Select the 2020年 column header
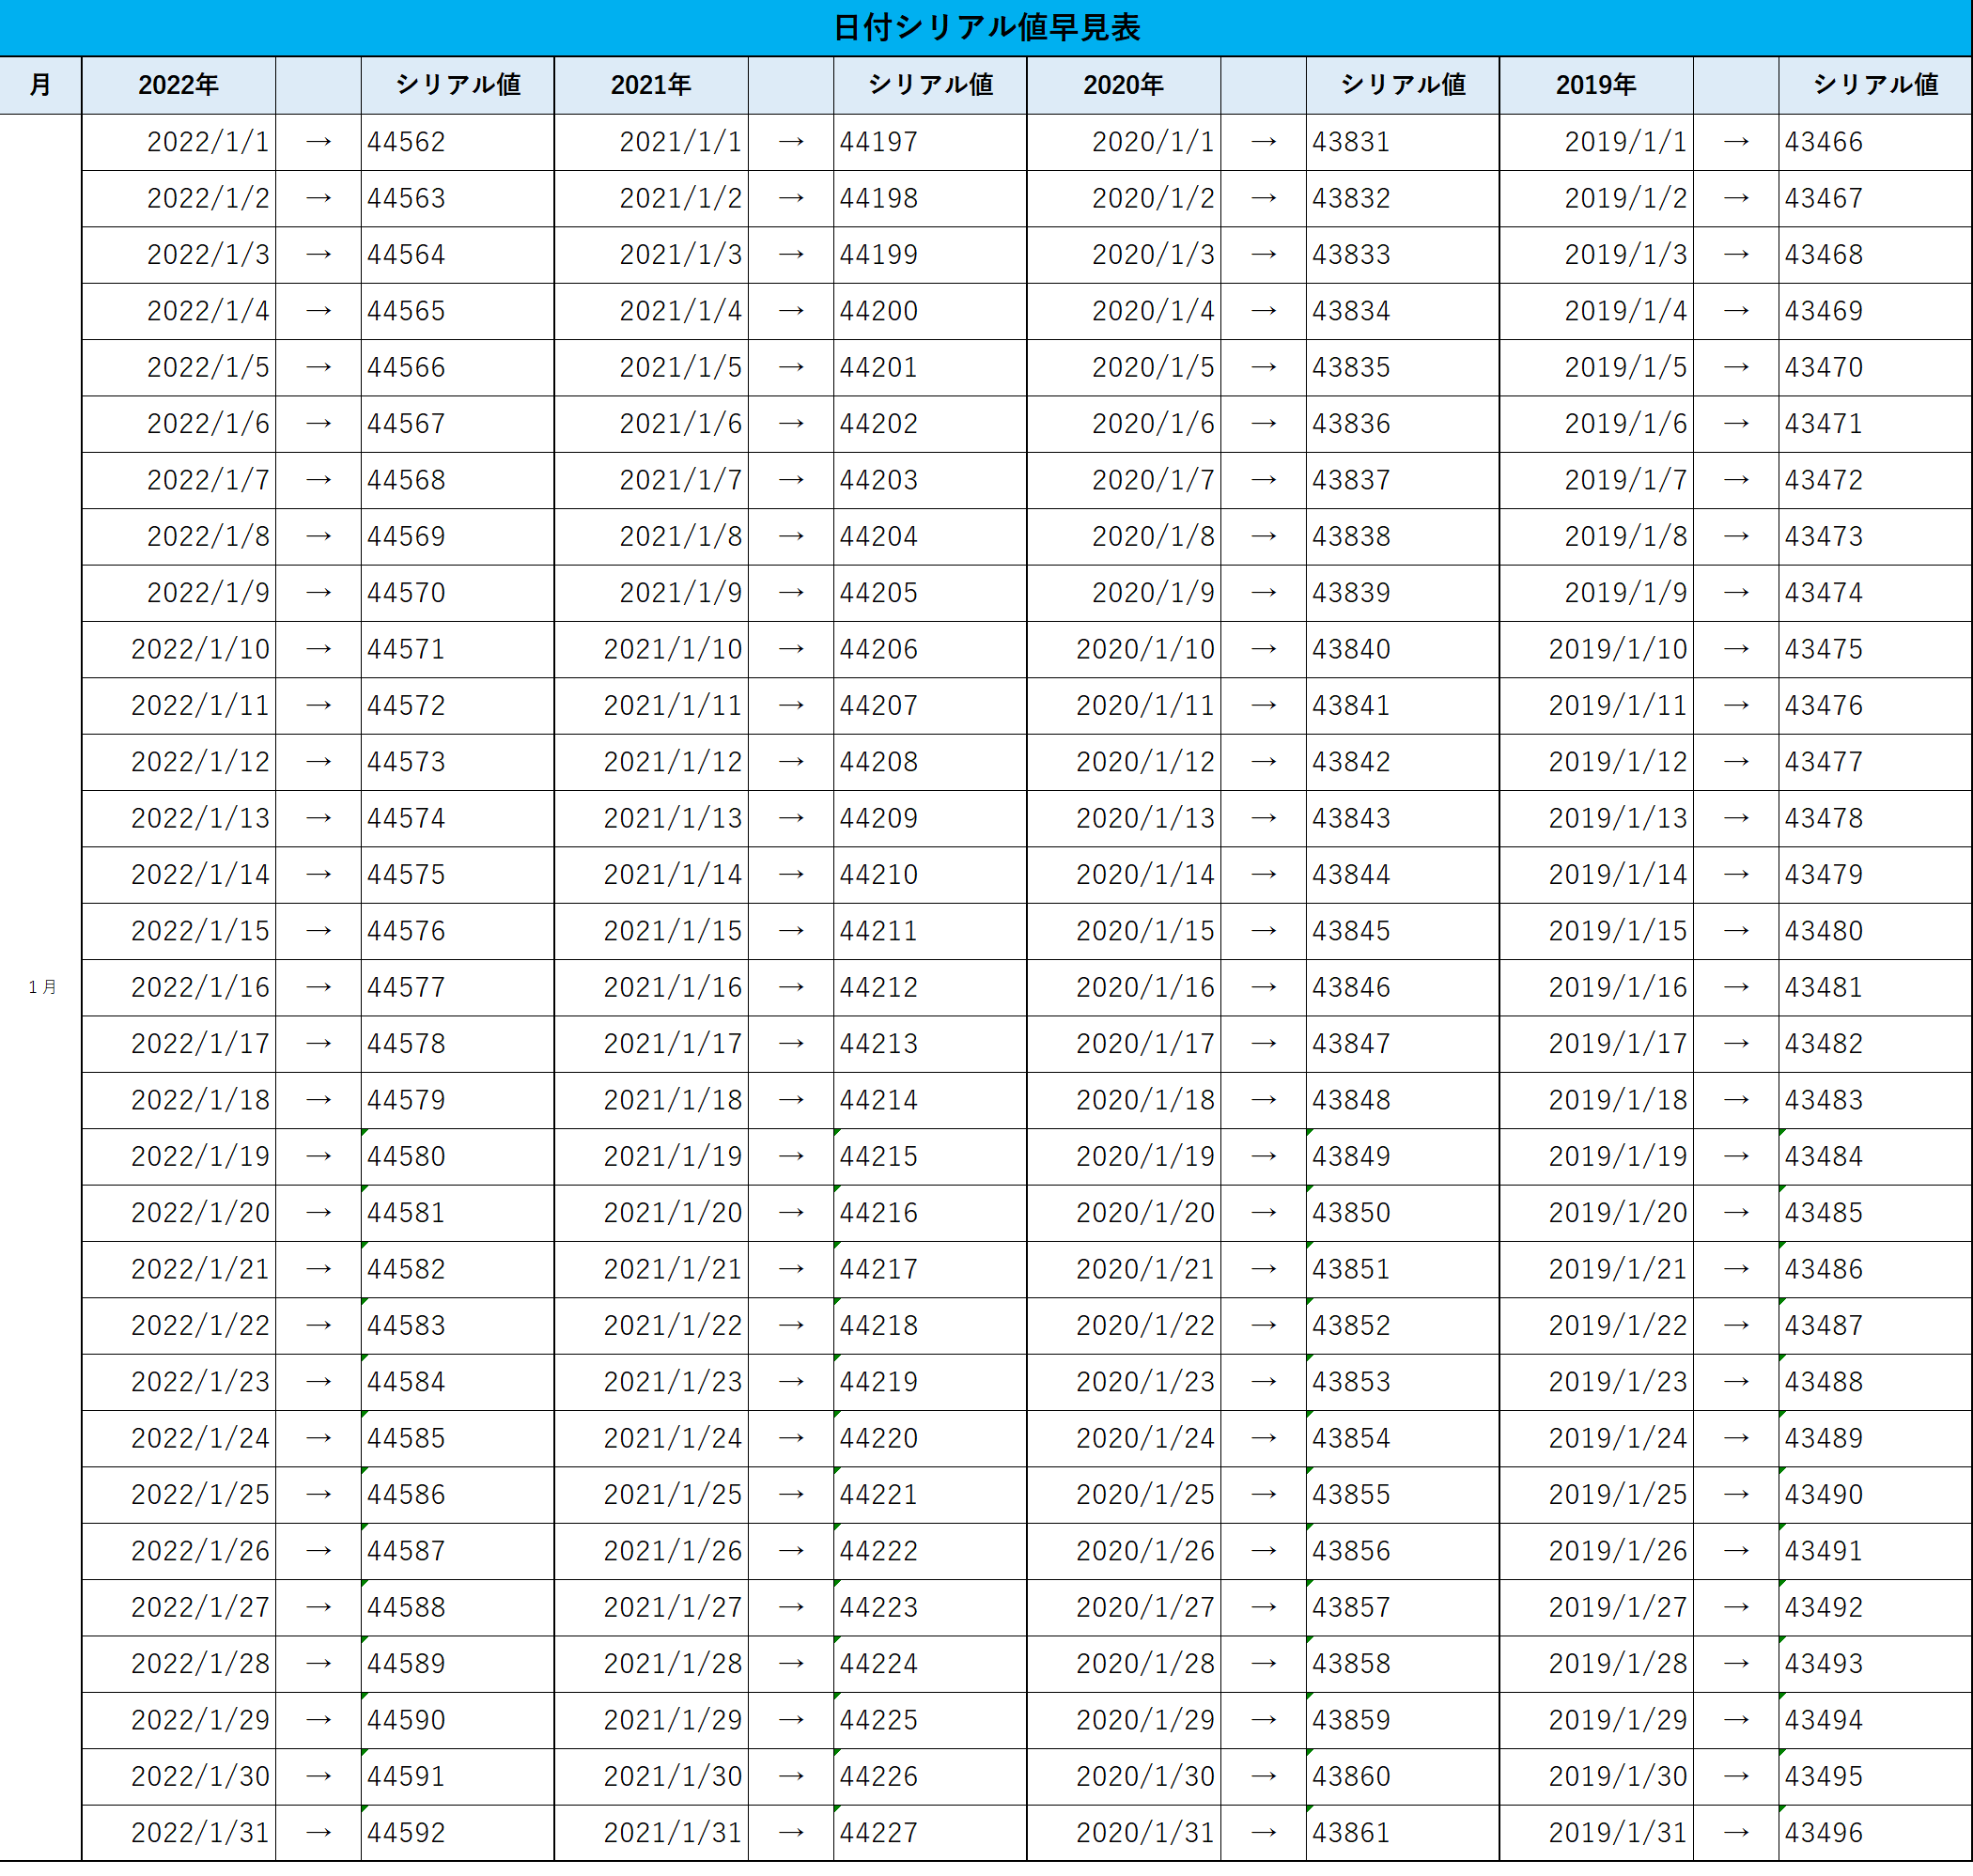The width and height of the screenshot is (1973, 1876). point(1123,85)
